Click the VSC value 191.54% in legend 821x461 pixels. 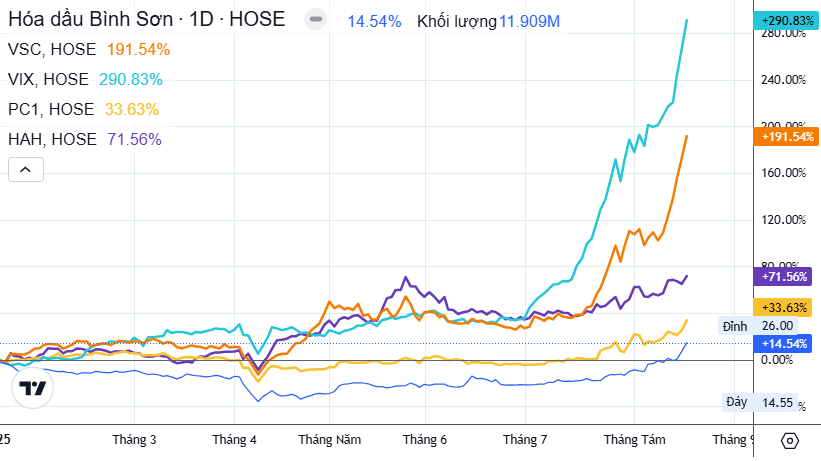click(x=139, y=49)
